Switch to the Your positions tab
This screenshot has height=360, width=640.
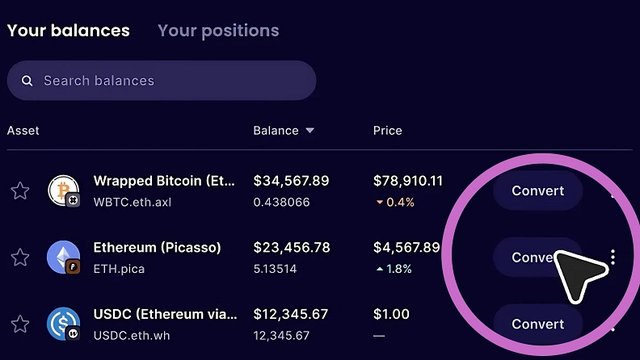[218, 31]
